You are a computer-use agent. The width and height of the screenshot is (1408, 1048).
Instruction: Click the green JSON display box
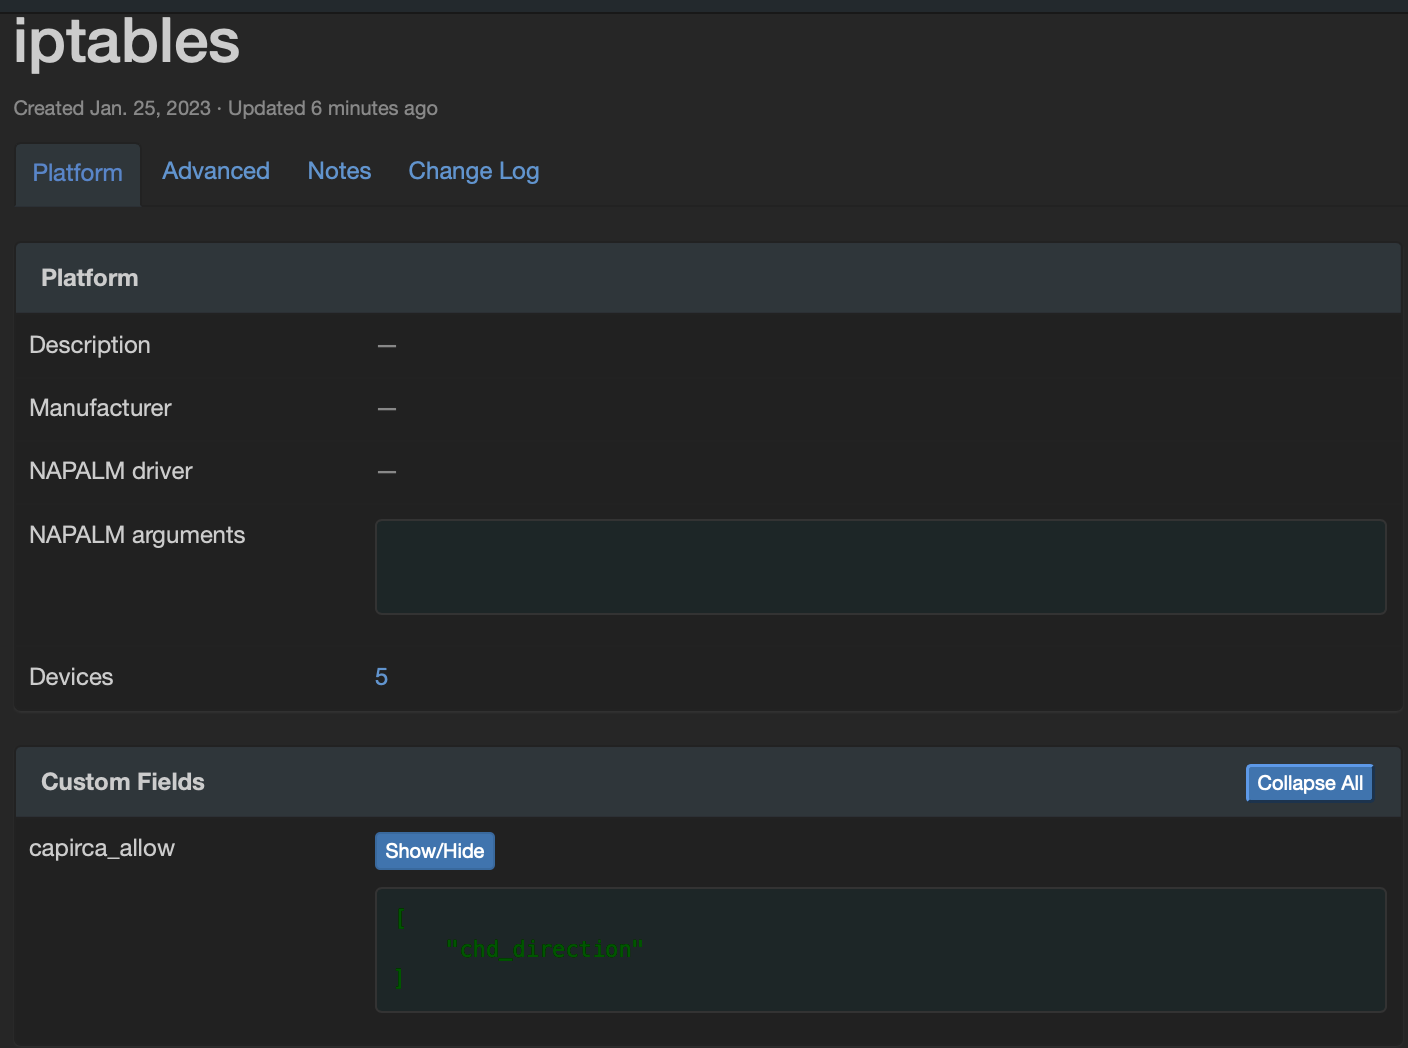click(x=880, y=949)
